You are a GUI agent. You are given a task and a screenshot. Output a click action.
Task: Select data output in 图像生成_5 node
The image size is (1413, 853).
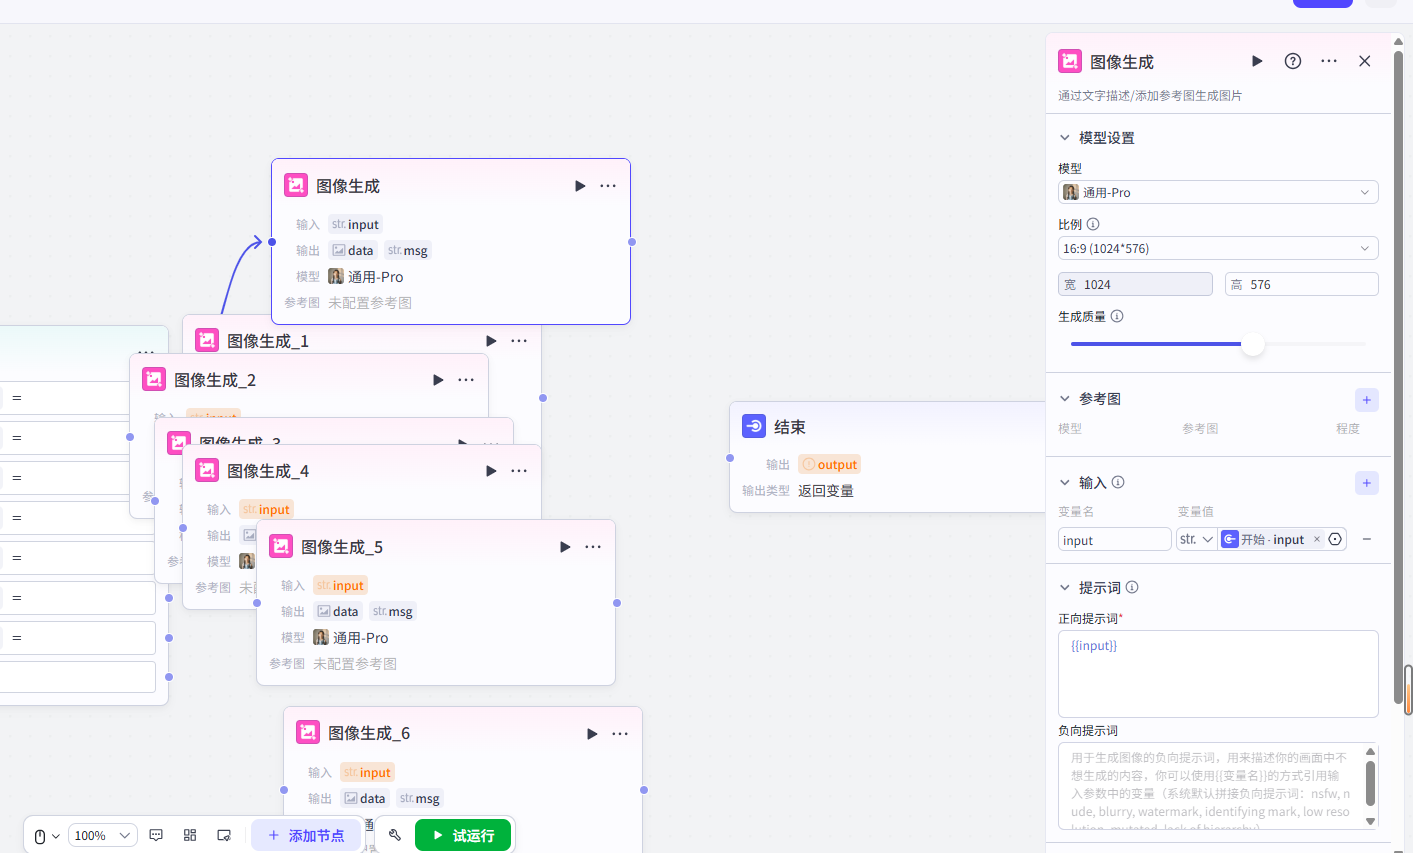pos(337,611)
